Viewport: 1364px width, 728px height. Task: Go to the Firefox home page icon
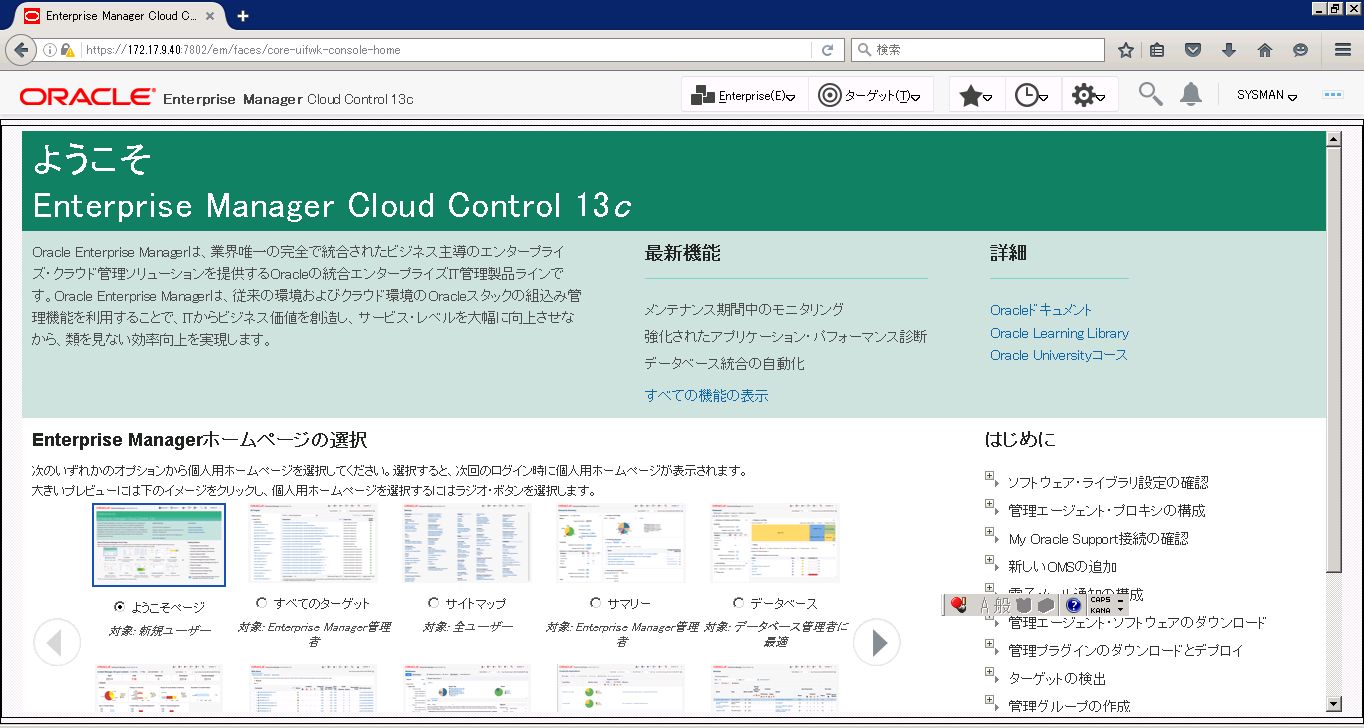pyautogui.click(x=1265, y=50)
